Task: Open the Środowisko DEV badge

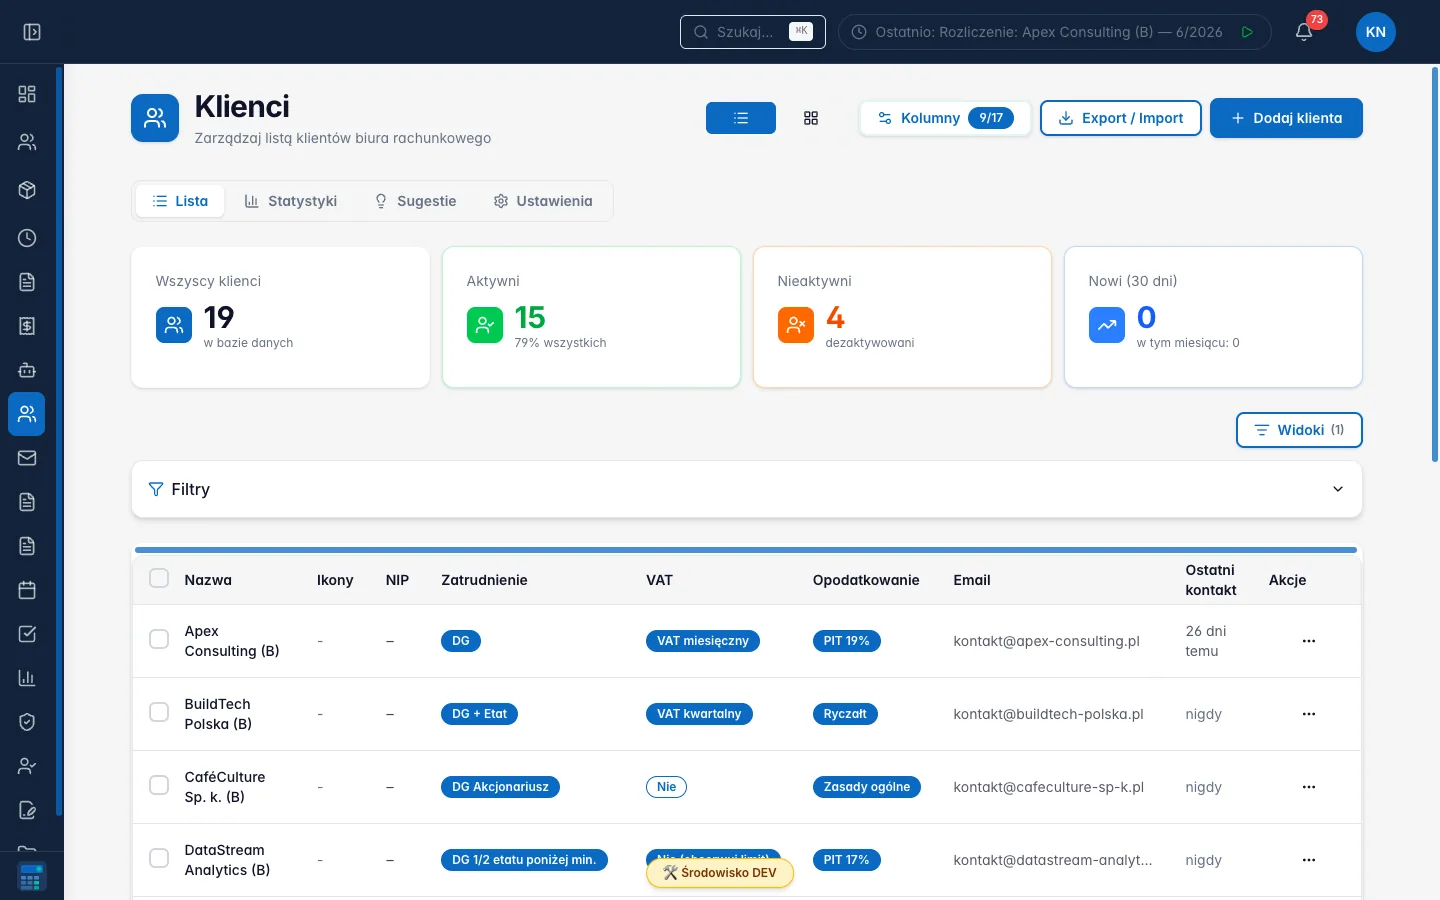Action: tap(720, 873)
